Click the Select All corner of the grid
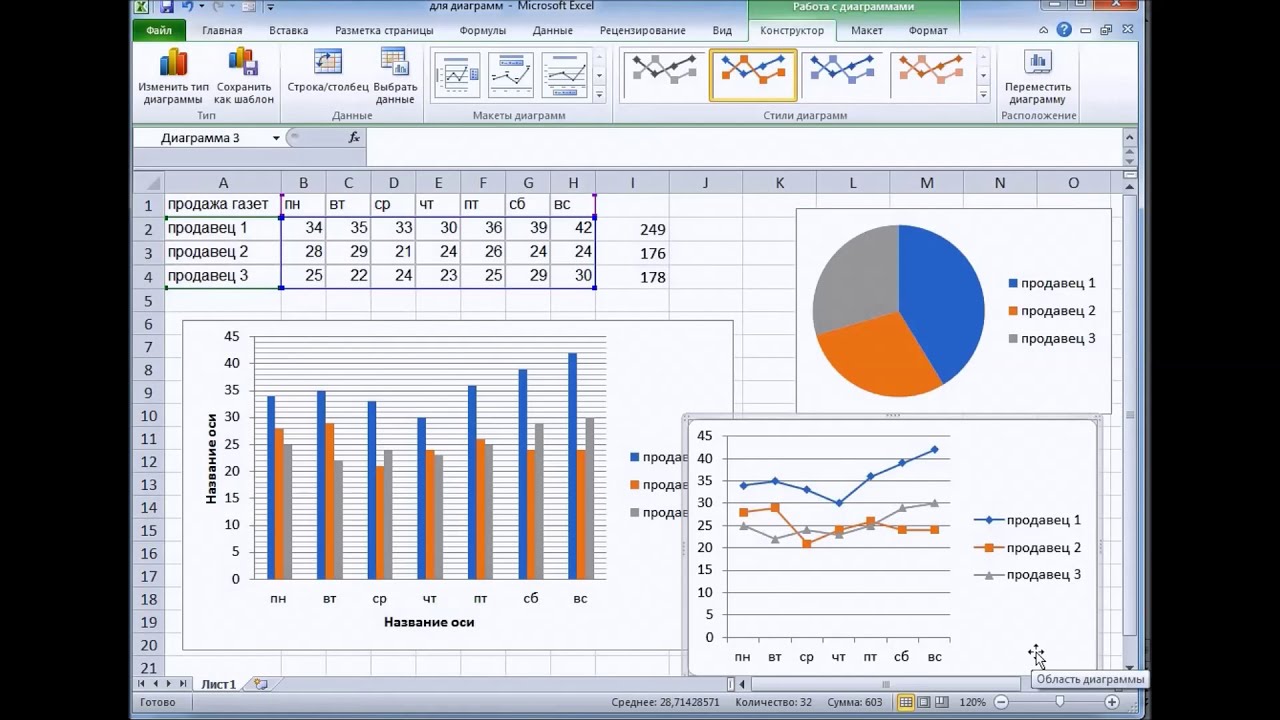The width and height of the screenshot is (1280, 720). click(x=148, y=183)
